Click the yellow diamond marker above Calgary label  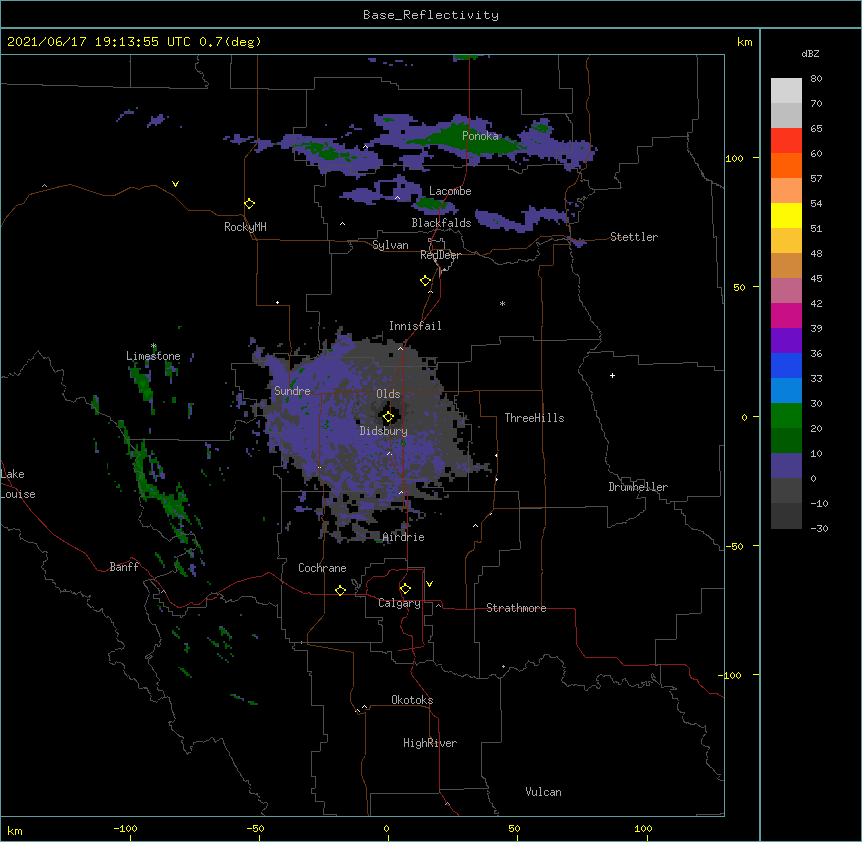[405, 589]
